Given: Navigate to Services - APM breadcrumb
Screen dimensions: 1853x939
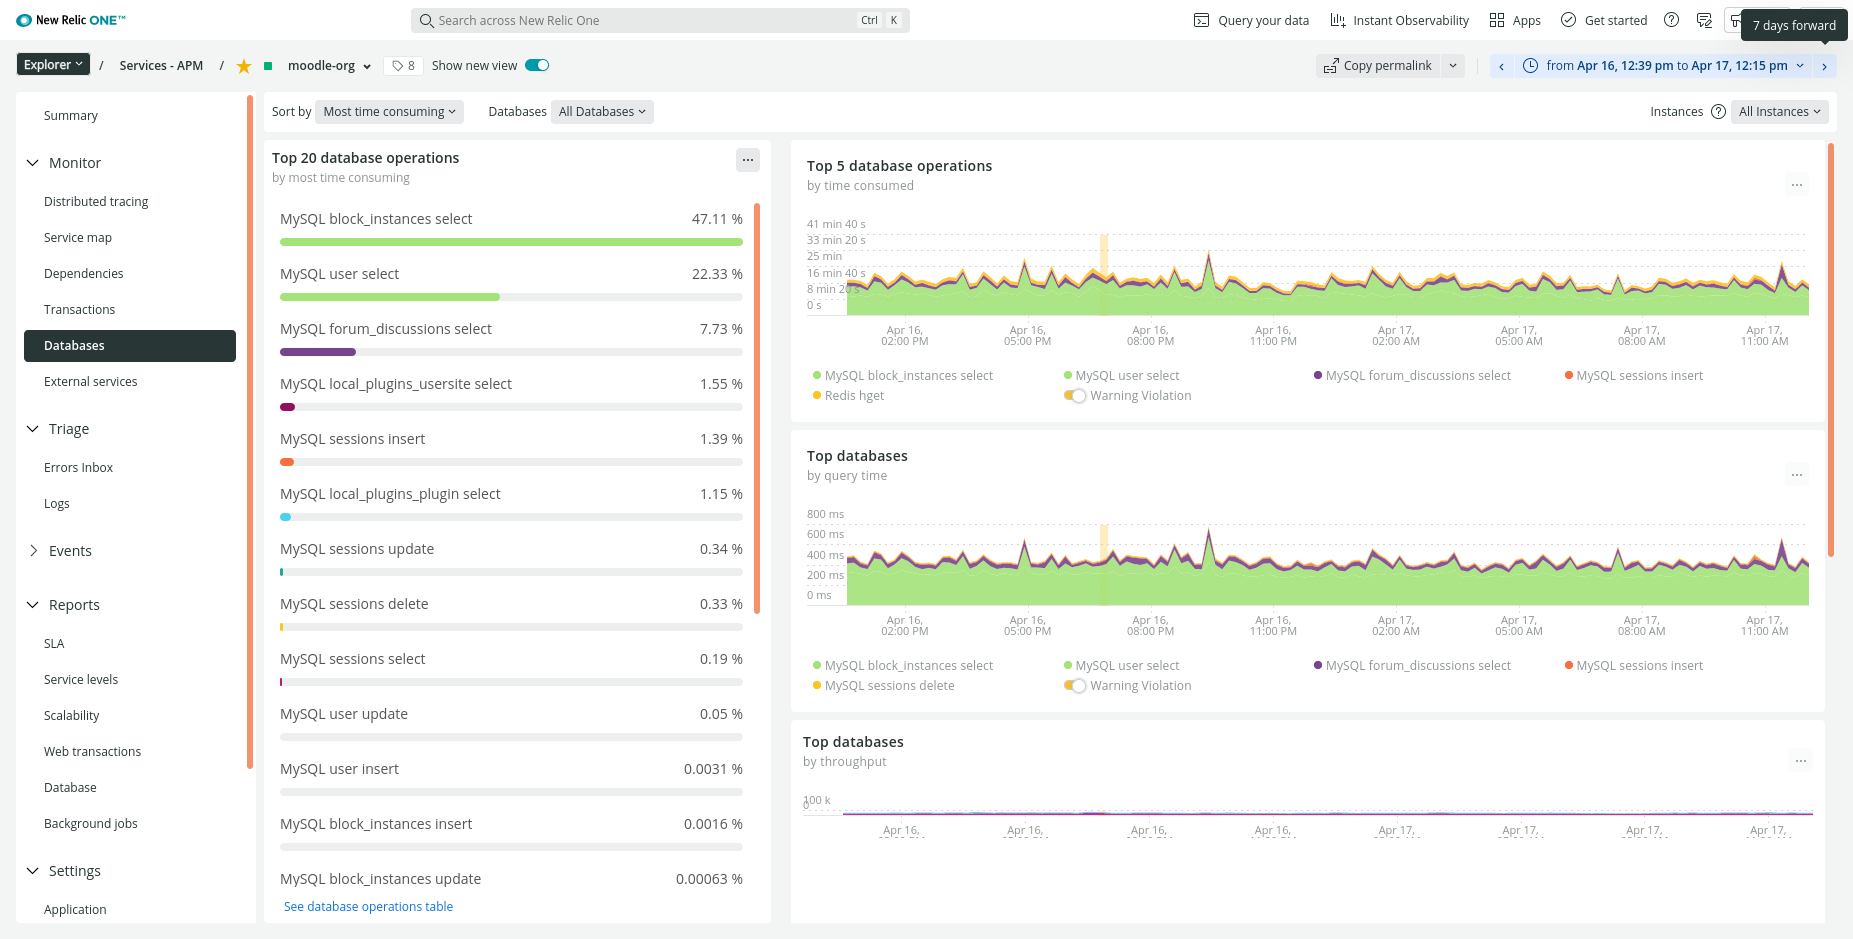Looking at the screenshot, I should 161,66.
